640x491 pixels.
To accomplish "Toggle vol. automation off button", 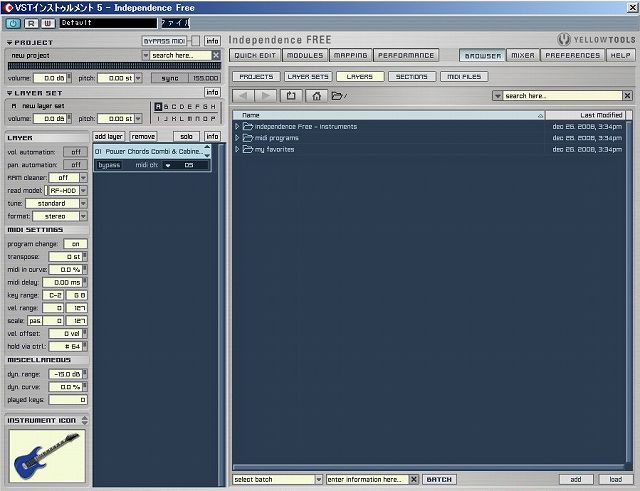I will 76,152.
